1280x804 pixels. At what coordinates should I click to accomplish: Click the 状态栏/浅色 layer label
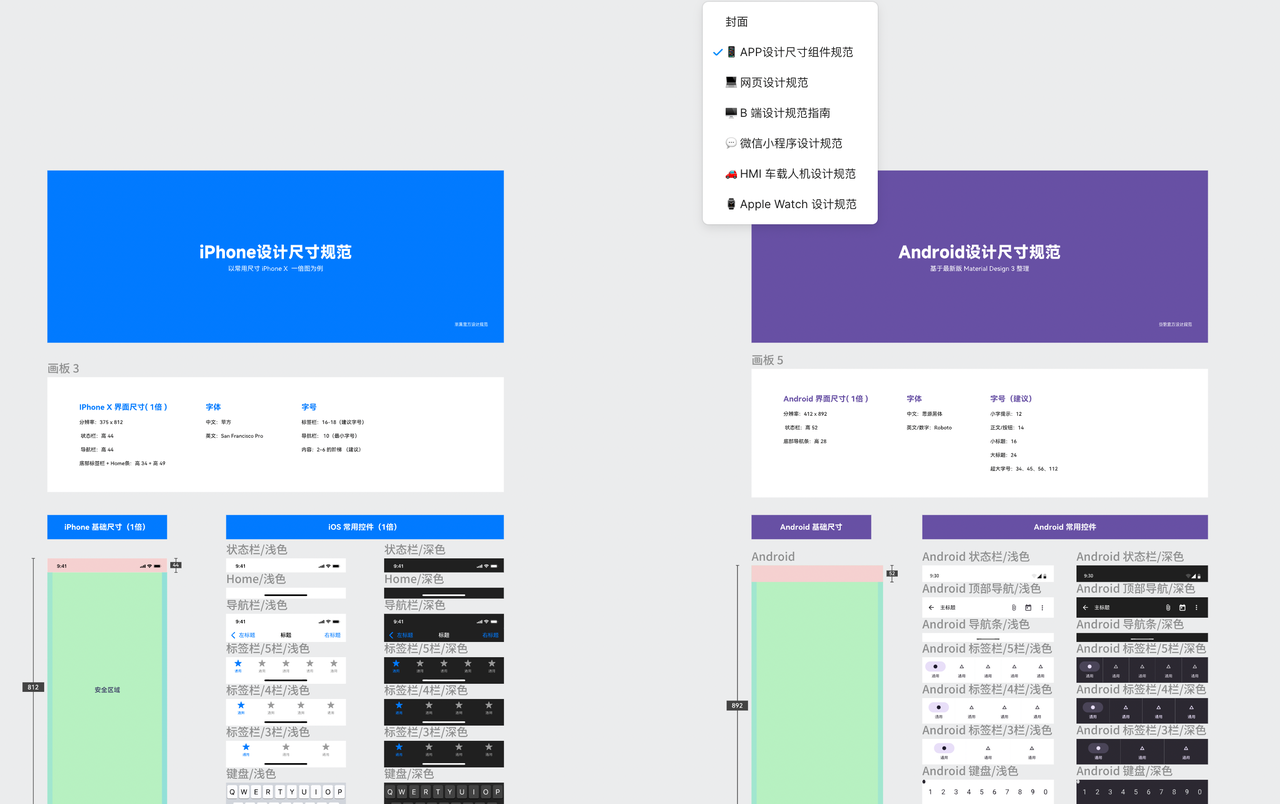(256, 550)
